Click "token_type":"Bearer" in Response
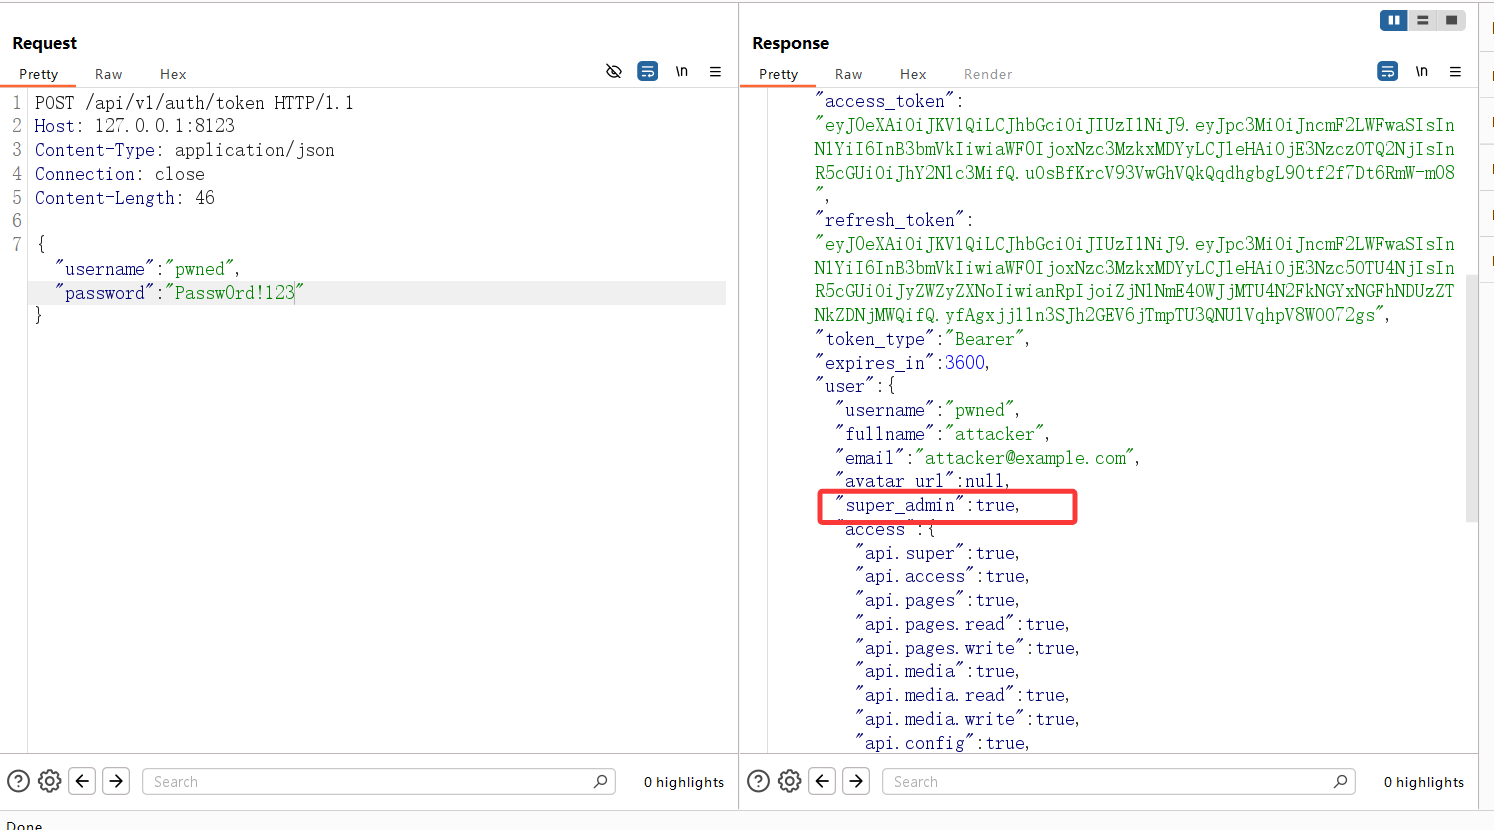Screen dimensions: 1494x830 click(x=922, y=339)
